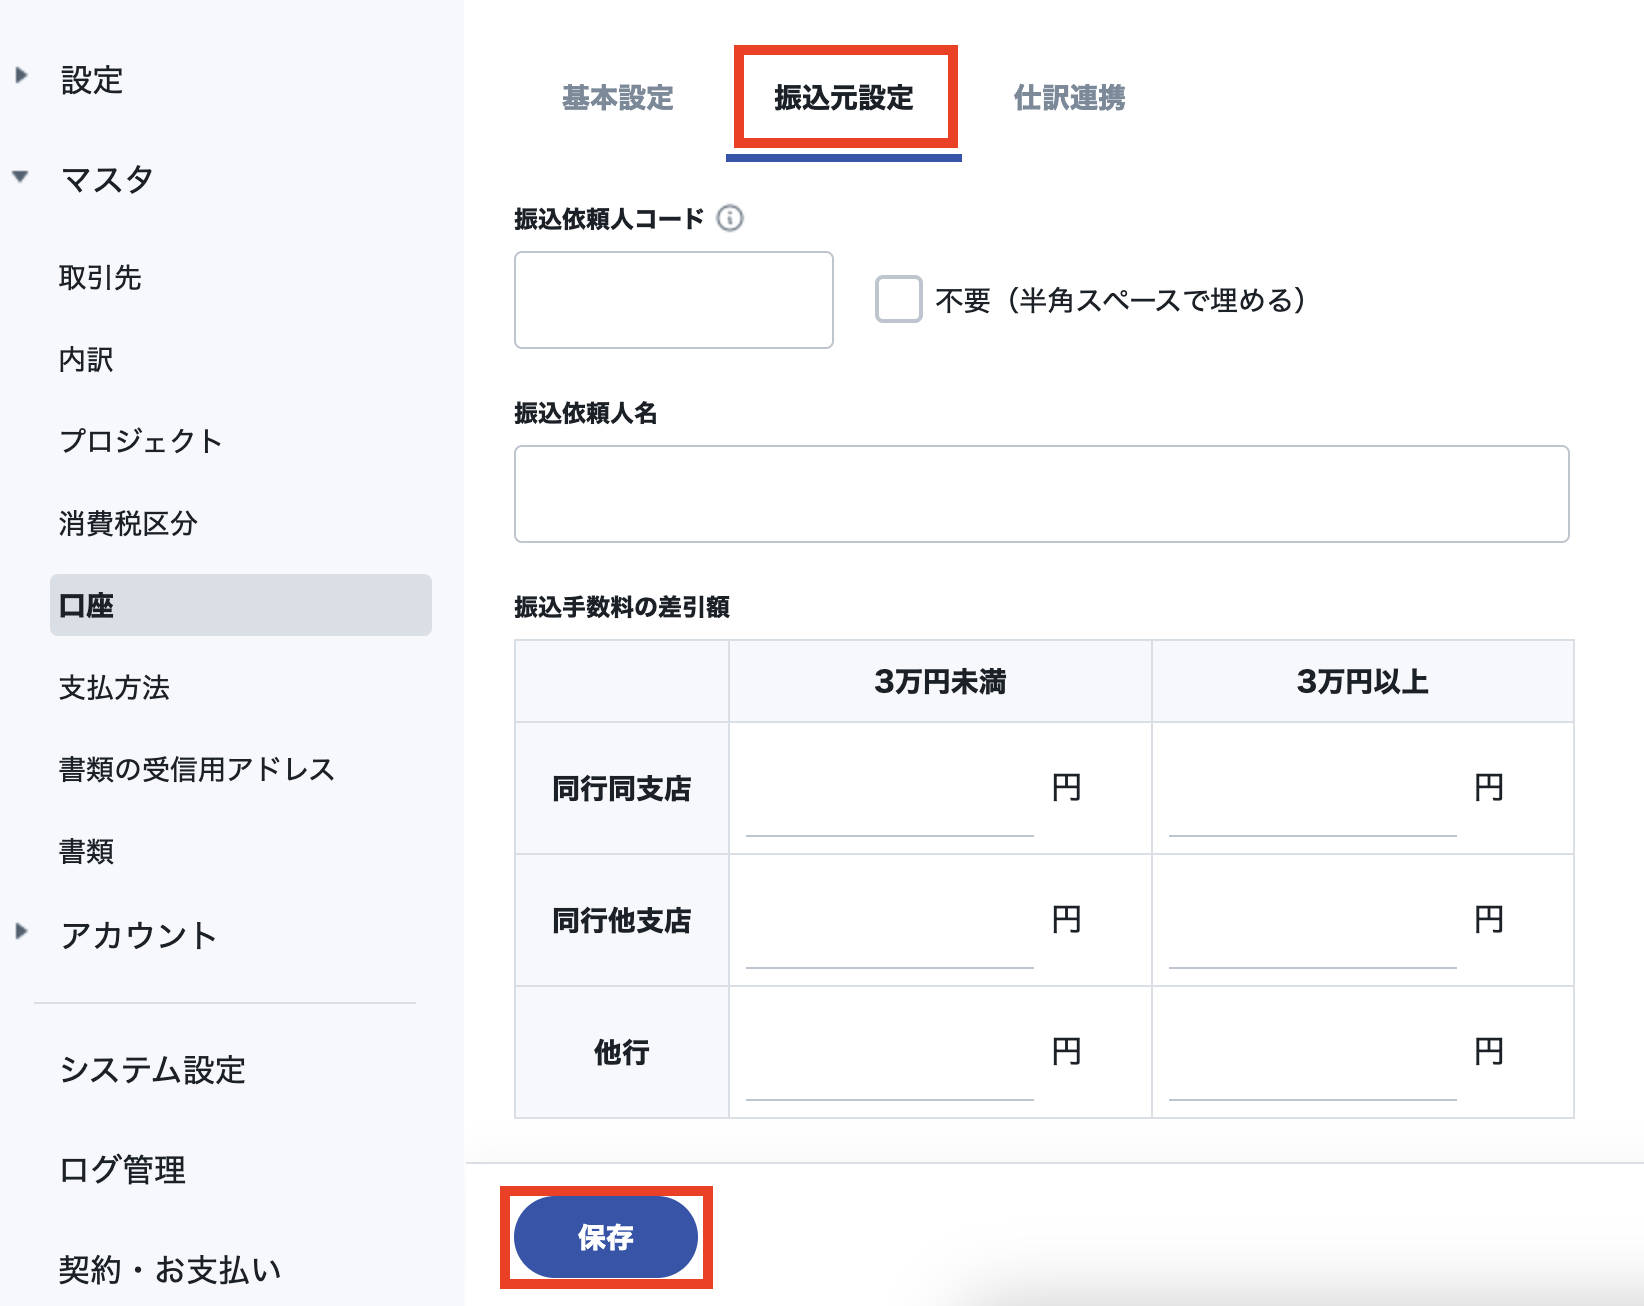This screenshot has height=1306, width=1644.
Task: Focus the 振込依頼人コード input field
Action: tap(674, 300)
